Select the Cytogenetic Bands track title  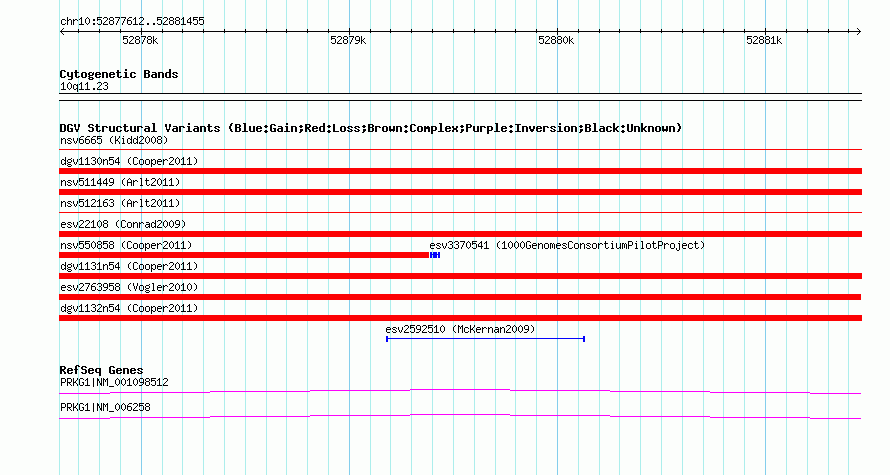coord(119,74)
